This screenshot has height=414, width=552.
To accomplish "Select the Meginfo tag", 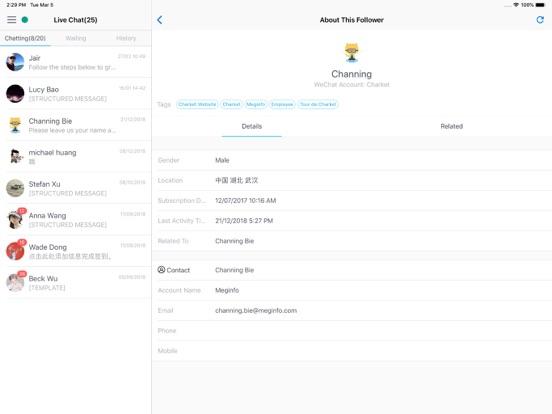I will [x=256, y=104].
